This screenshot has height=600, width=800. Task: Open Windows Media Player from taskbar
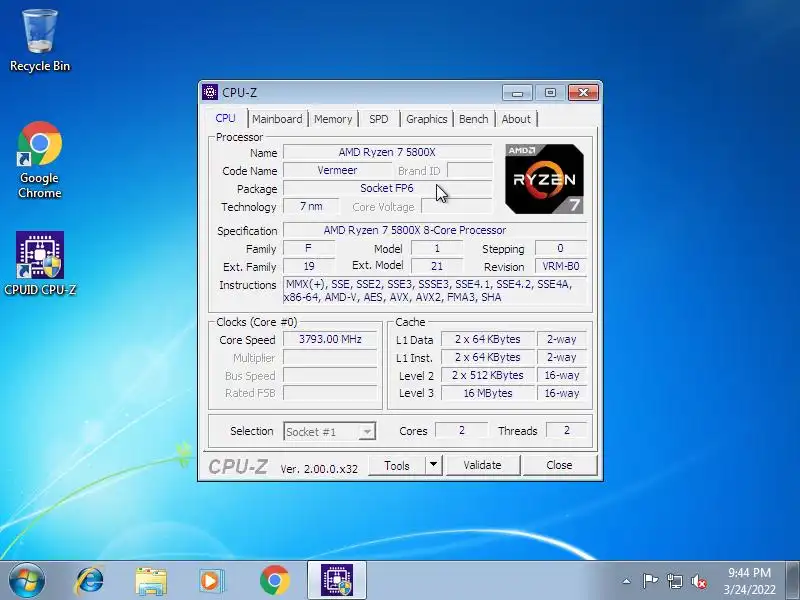tap(211, 581)
